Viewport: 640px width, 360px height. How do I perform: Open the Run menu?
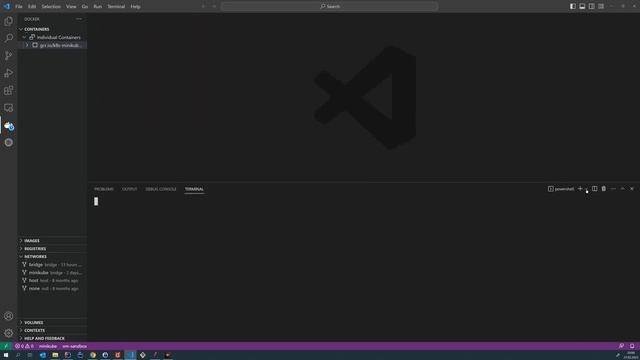pos(98,7)
